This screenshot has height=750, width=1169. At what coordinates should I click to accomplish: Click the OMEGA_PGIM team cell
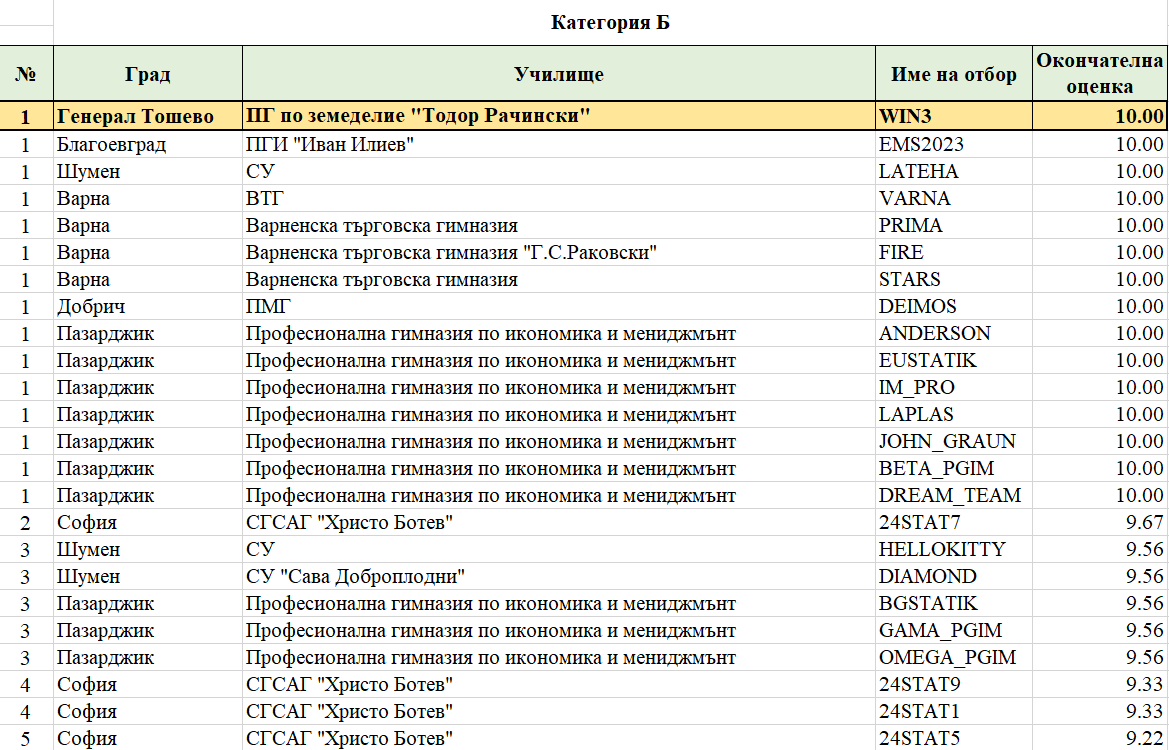click(x=954, y=658)
